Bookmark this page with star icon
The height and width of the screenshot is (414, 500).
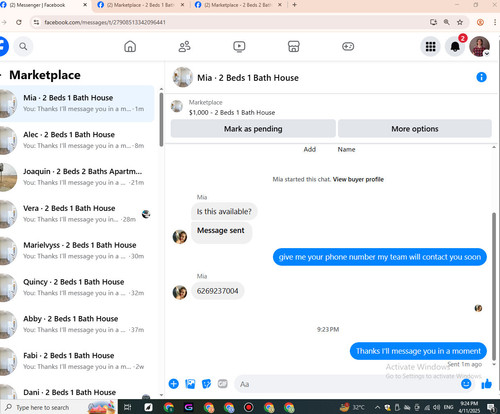460,22
